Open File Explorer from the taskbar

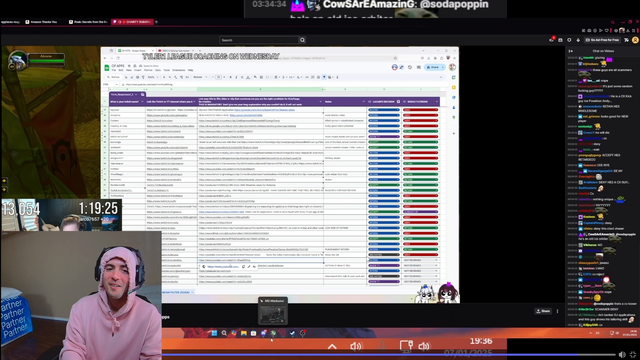point(244,333)
